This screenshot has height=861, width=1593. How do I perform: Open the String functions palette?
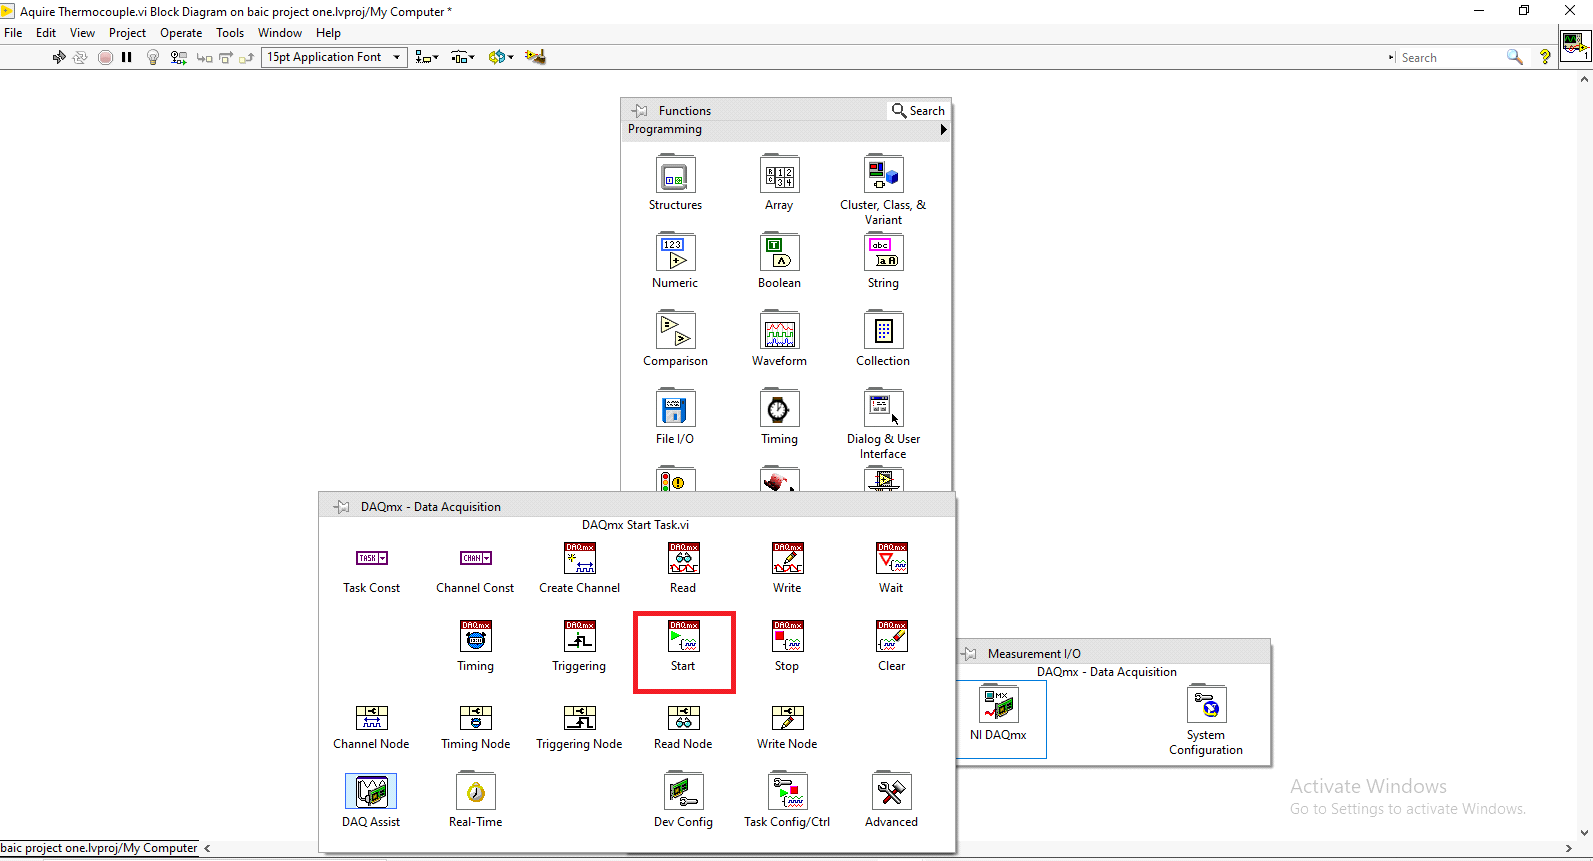[x=883, y=253]
